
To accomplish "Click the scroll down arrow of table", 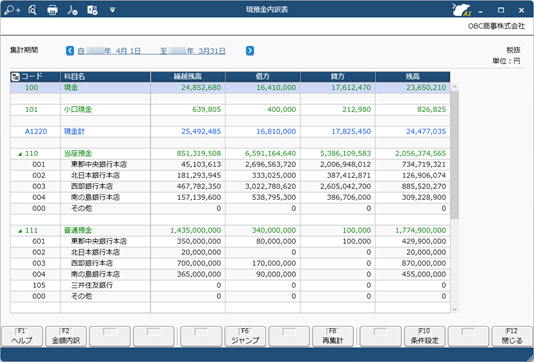I will click(x=454, y=309).
